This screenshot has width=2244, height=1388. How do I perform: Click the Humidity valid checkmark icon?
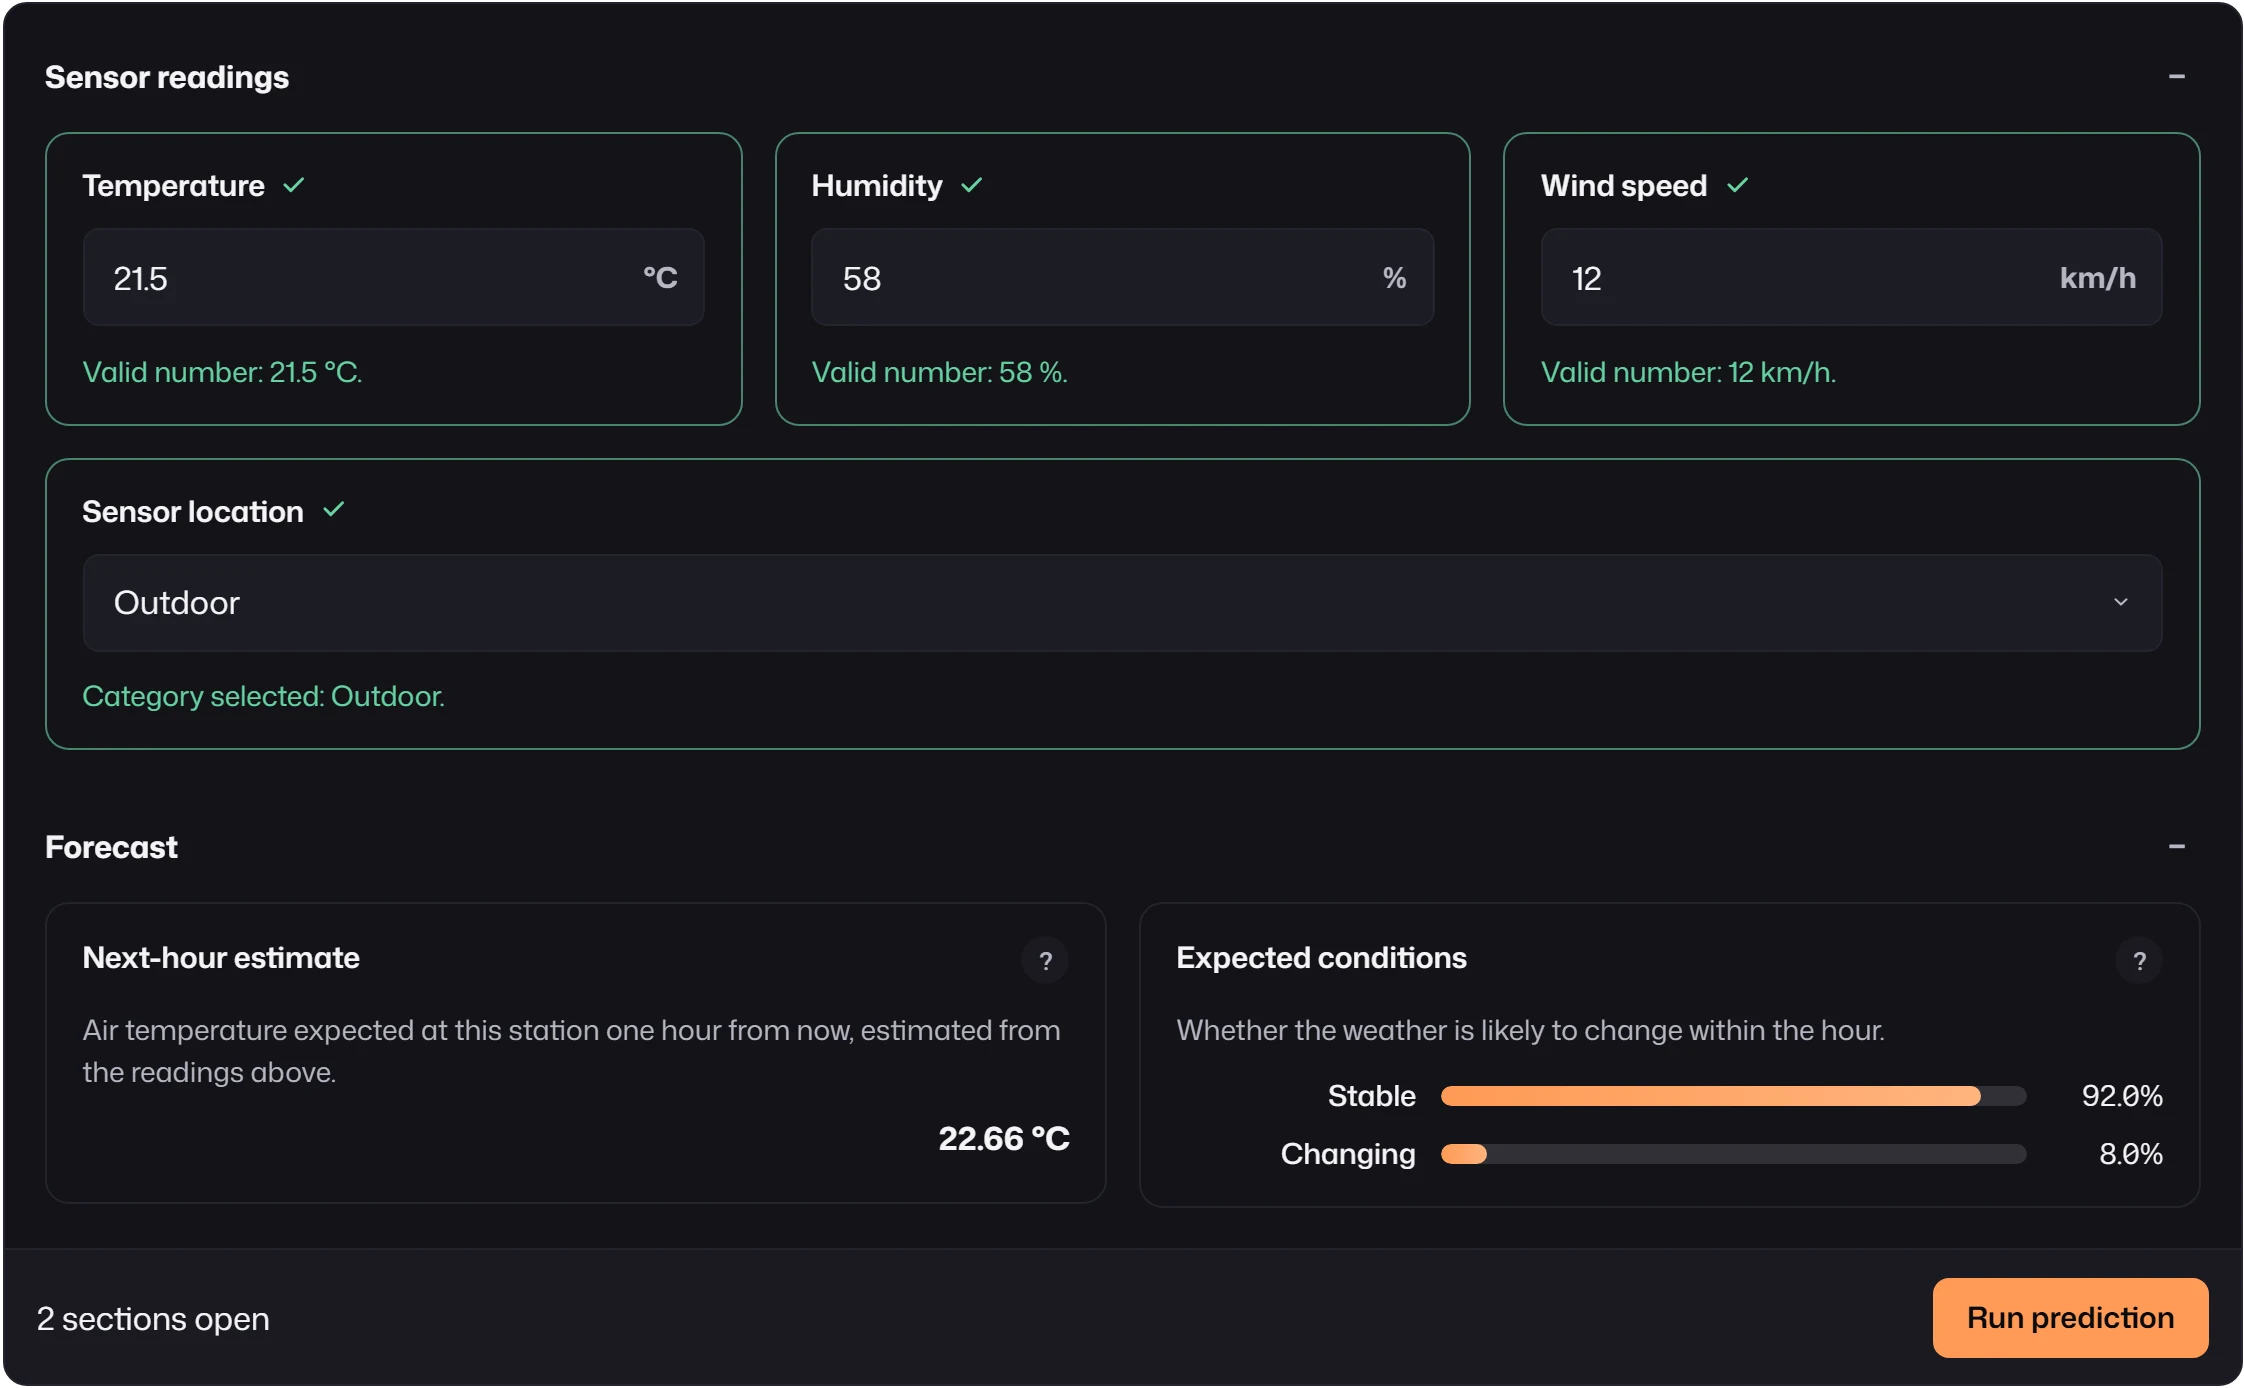(972, 185)
